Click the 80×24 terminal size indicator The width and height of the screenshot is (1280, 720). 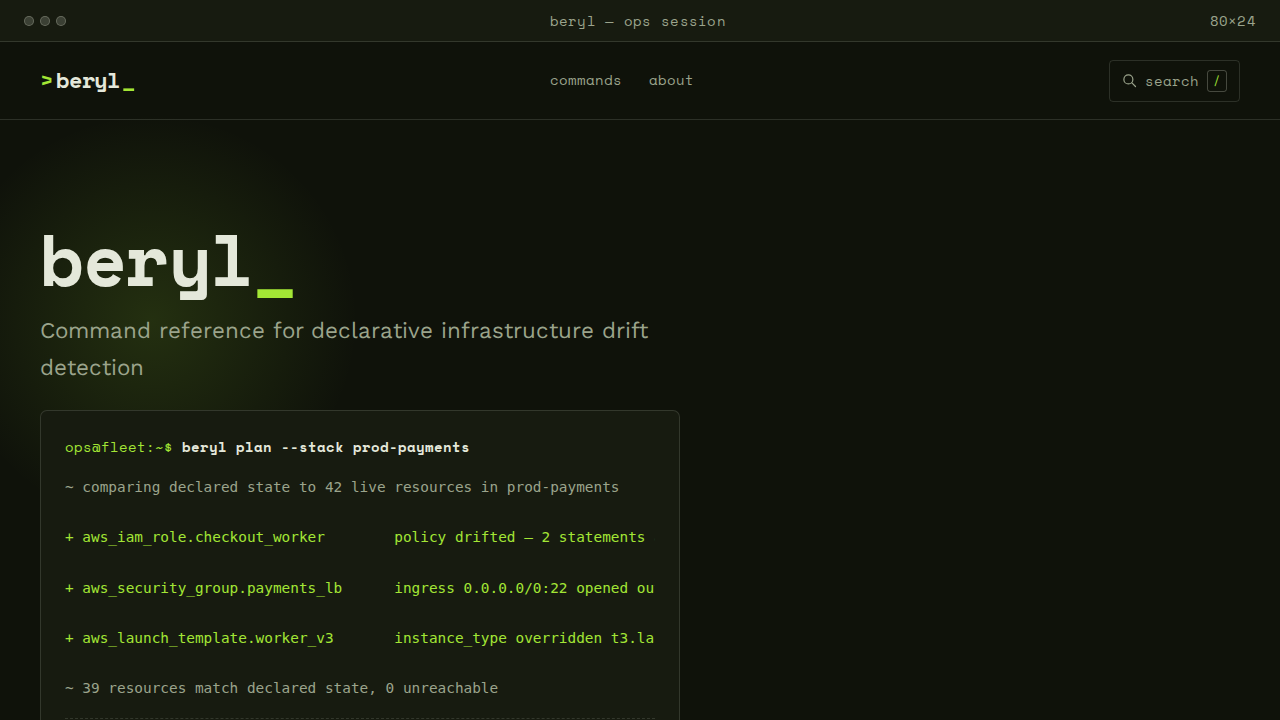point(1232,21)
